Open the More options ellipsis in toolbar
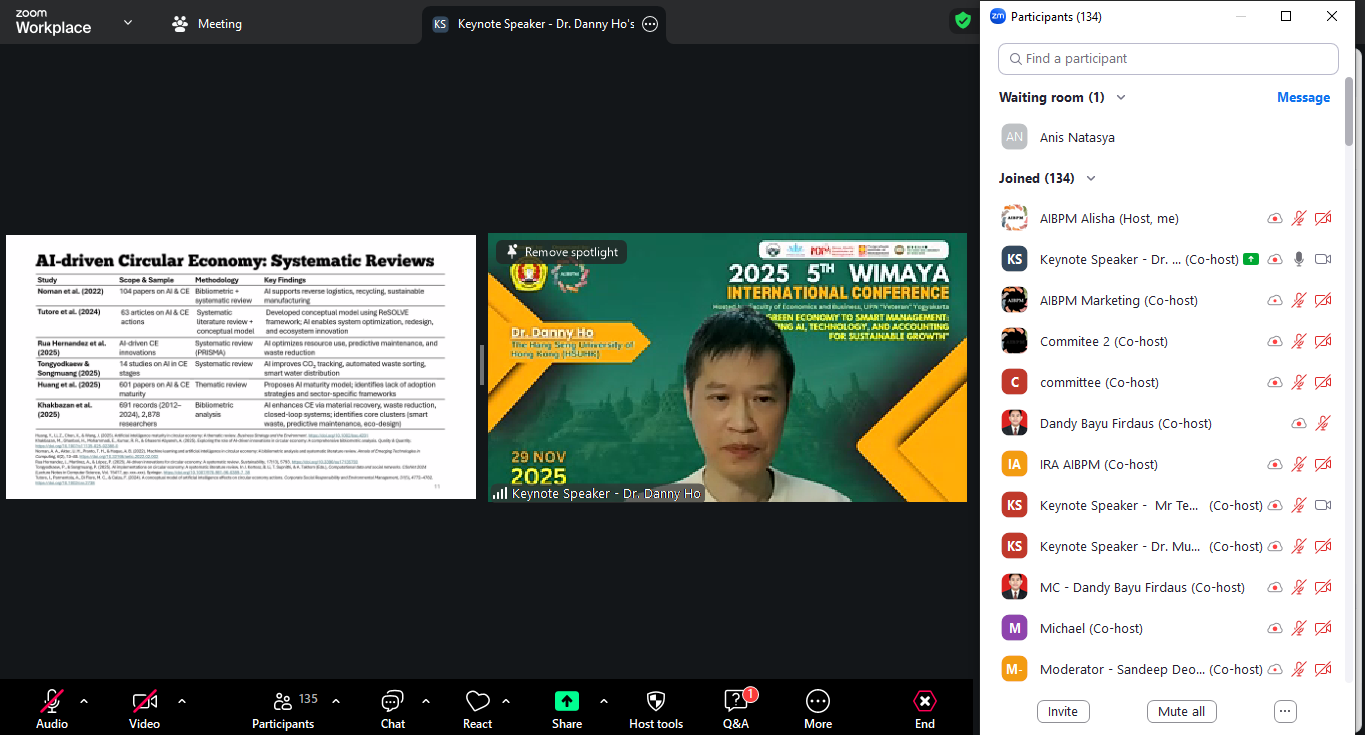Screen dimensions: 1365x735 pos(817,702)
